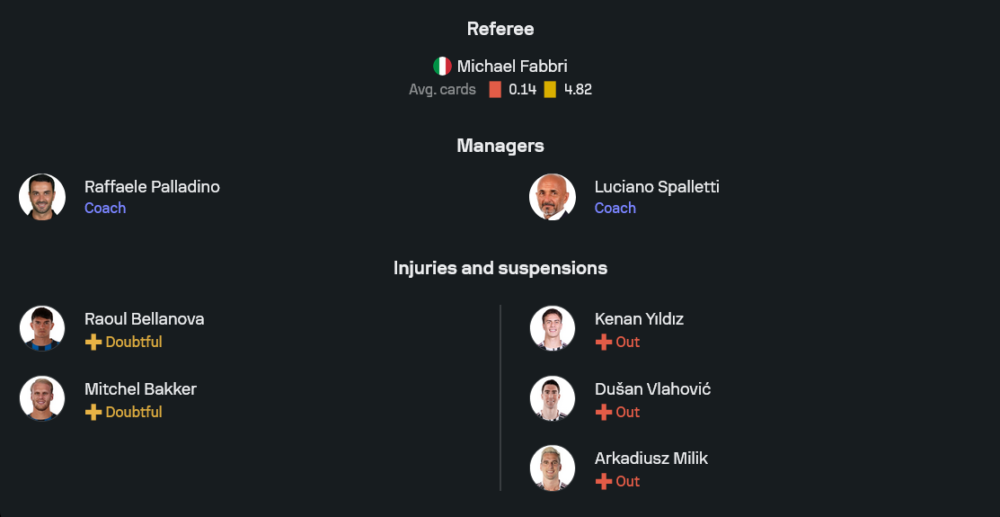The height and width of the screenshot is (517, 1000).
Task: Select the Raoul Bellanova player name
Action: (144, 319)
